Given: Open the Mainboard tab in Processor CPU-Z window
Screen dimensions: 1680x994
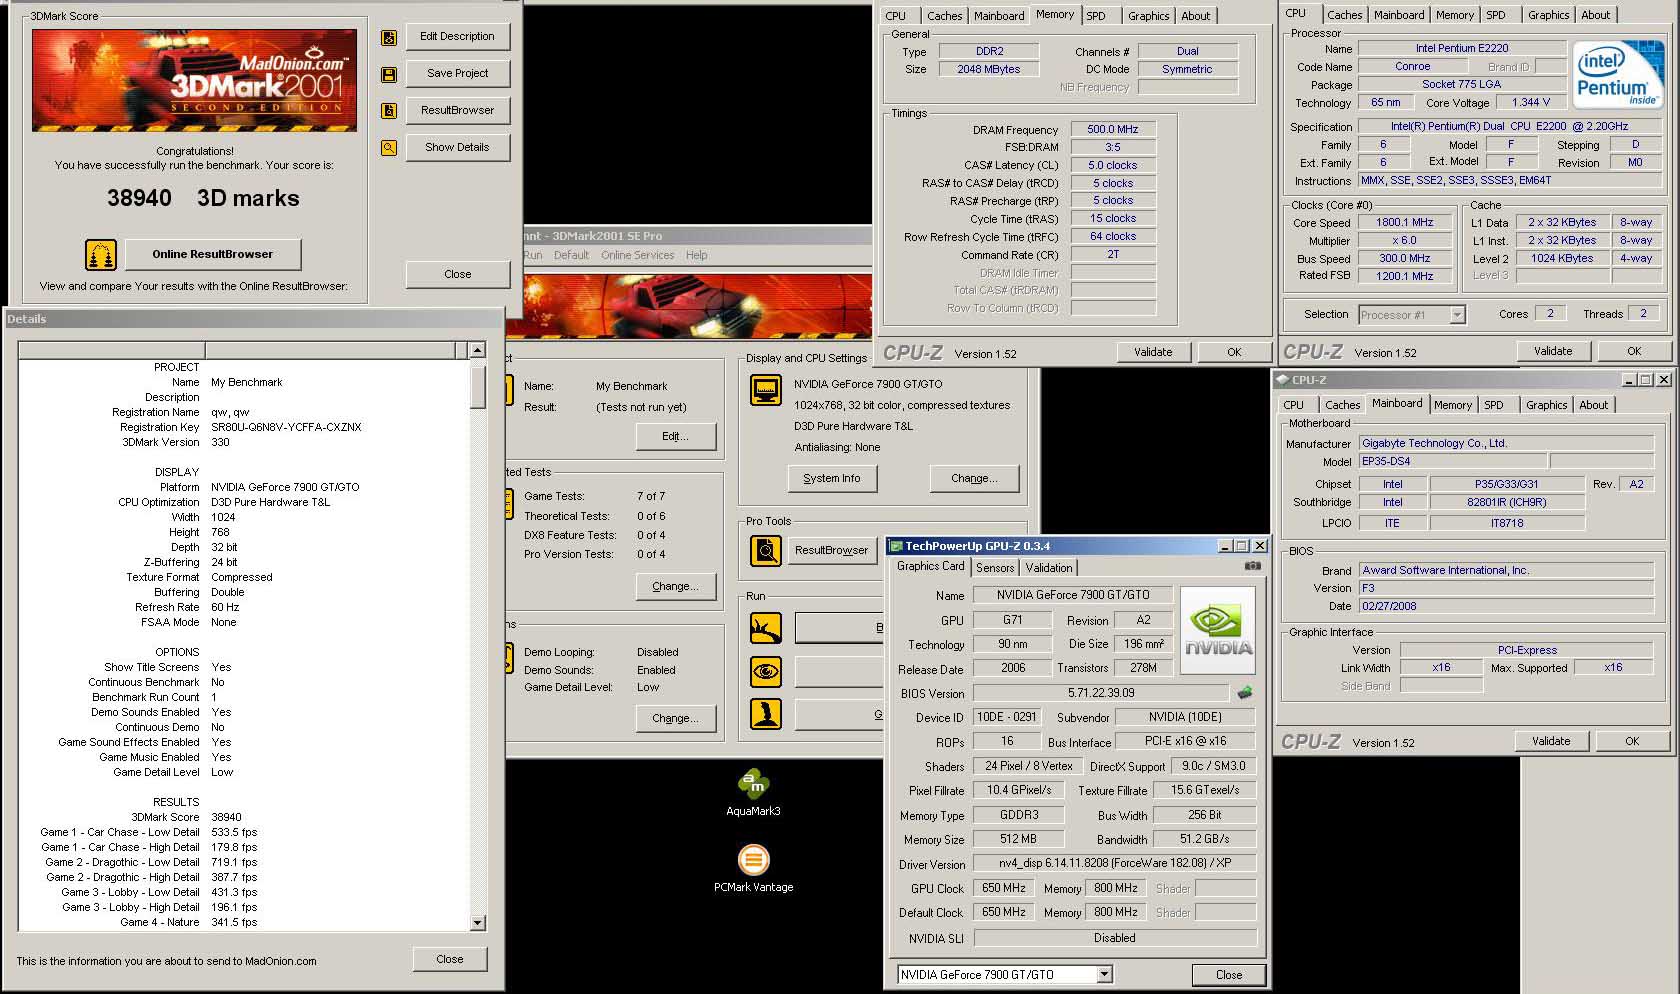Looking at the screenshot, I should tap(1399, 15).
